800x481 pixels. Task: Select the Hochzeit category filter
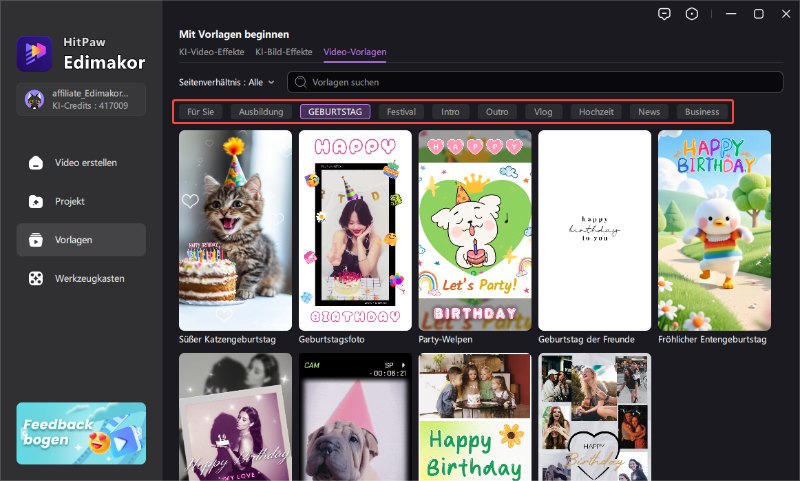point(597,112)
